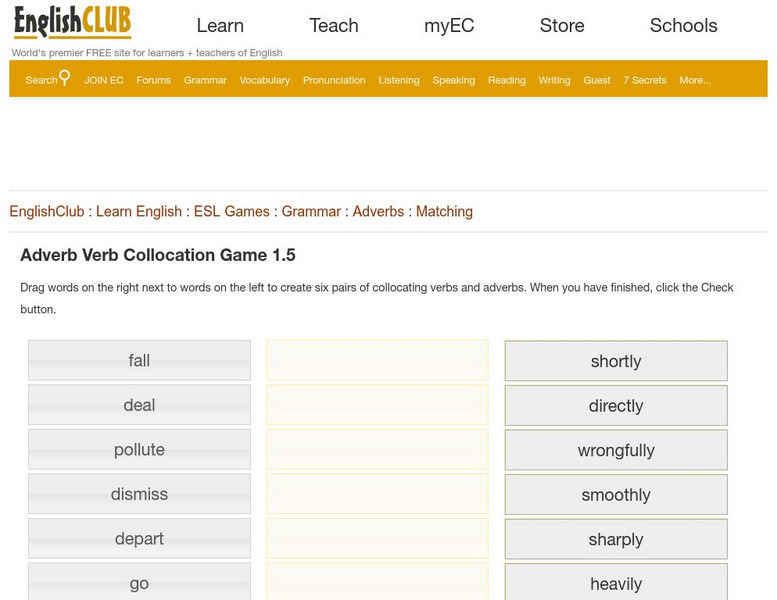Open the Store menu
Image resolution: width=777 pixels, height=600 pixels.
(x=562, y=26)
